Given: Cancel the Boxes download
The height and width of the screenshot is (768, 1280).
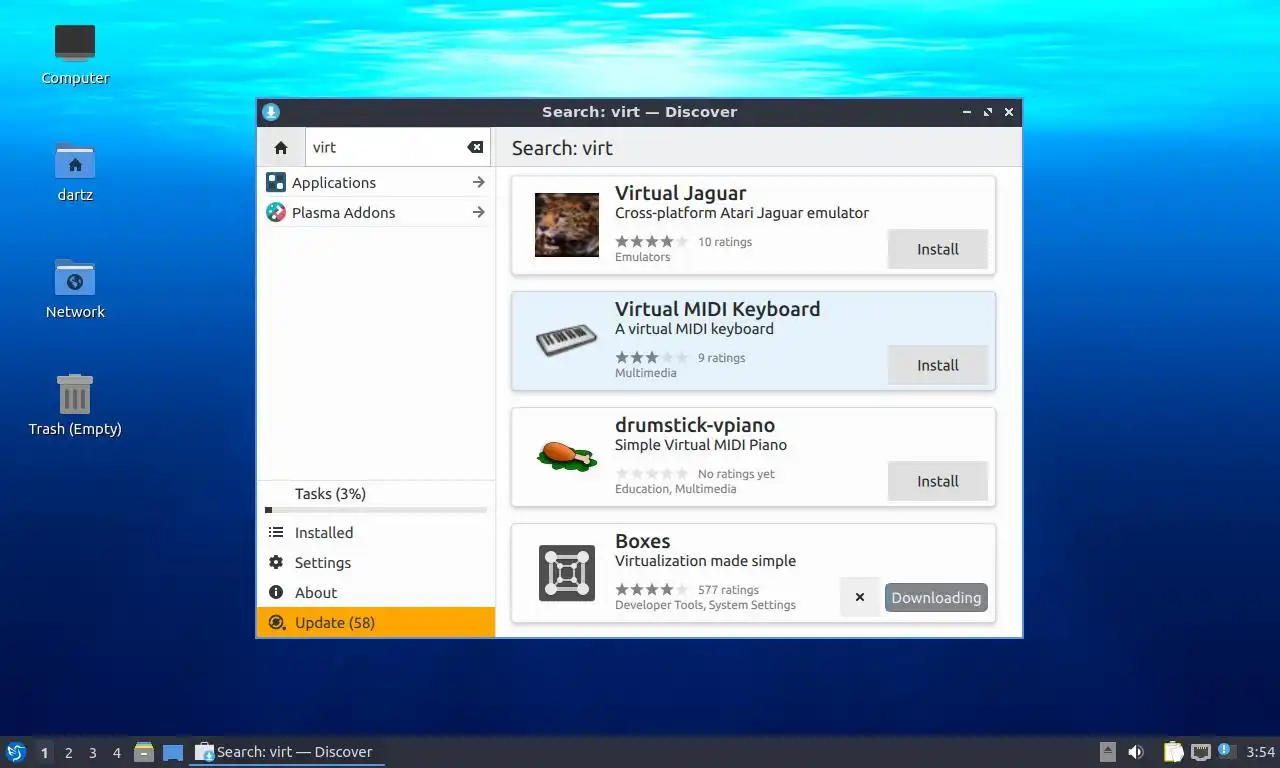Looking at the screenshot, I should (x=859, y=597).
